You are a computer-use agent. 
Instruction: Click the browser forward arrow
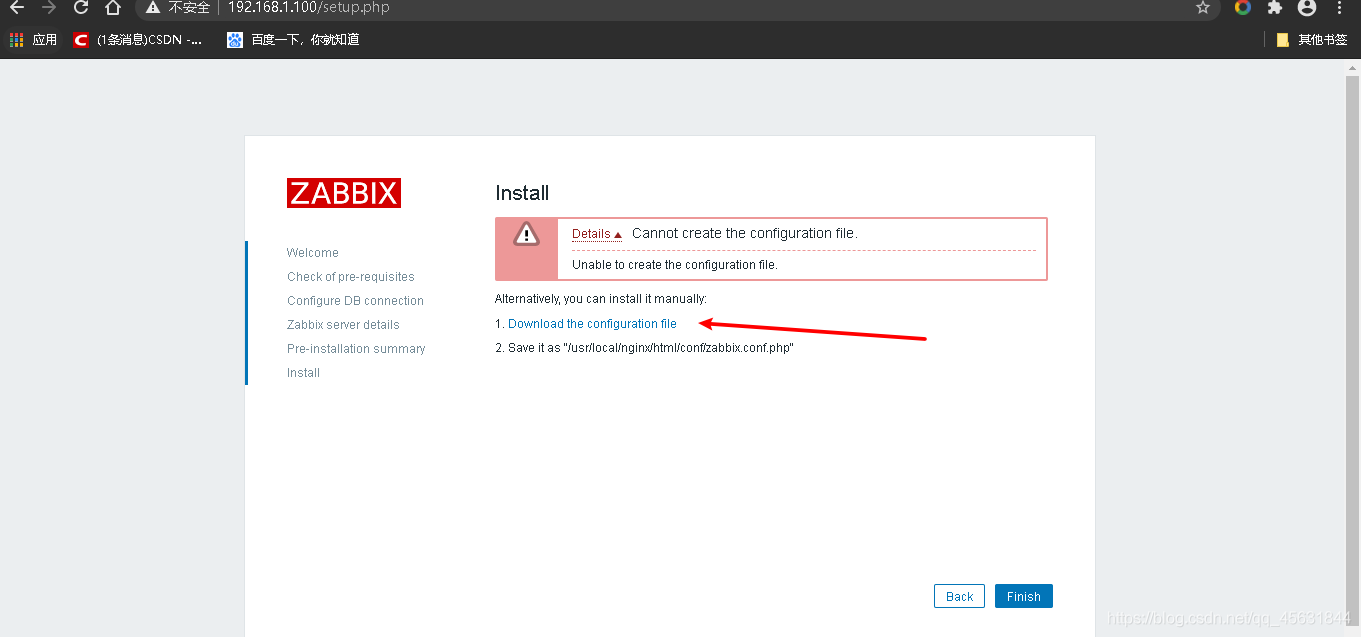point(49,8)
